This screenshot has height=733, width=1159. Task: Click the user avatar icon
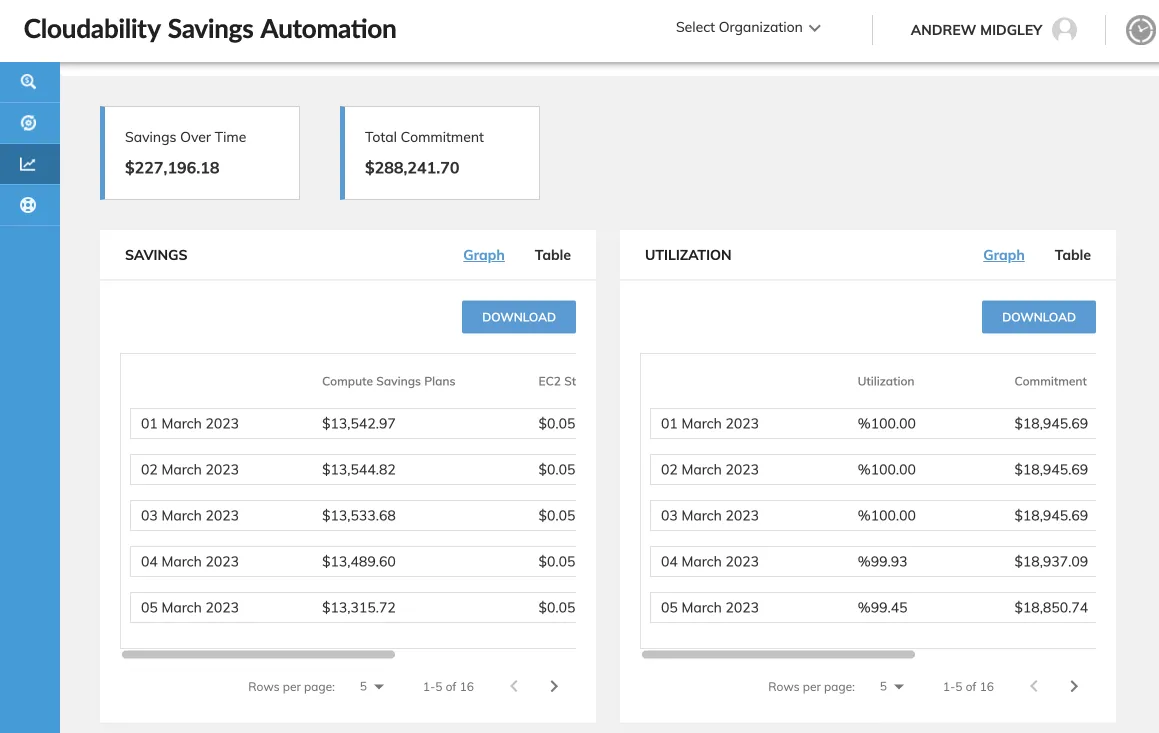pos(1064,30)
